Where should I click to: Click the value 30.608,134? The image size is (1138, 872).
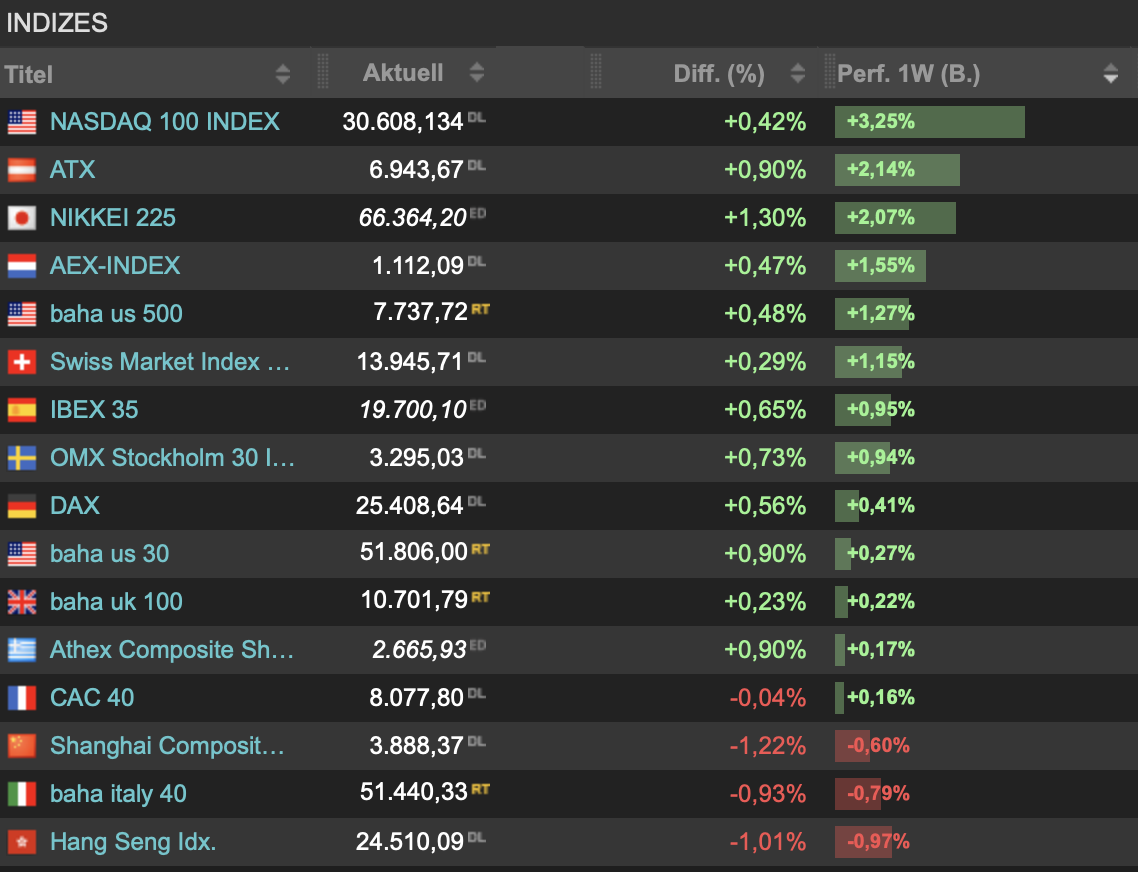(403, 121)
